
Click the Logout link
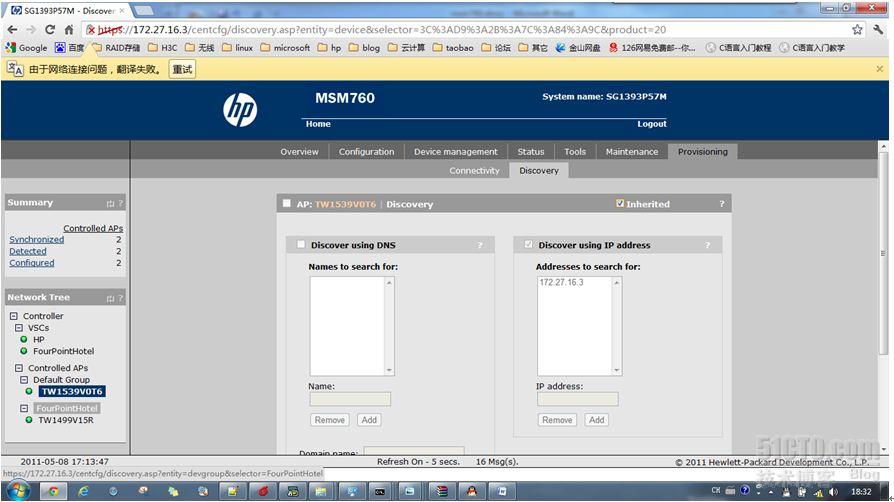tap(652, 124)
